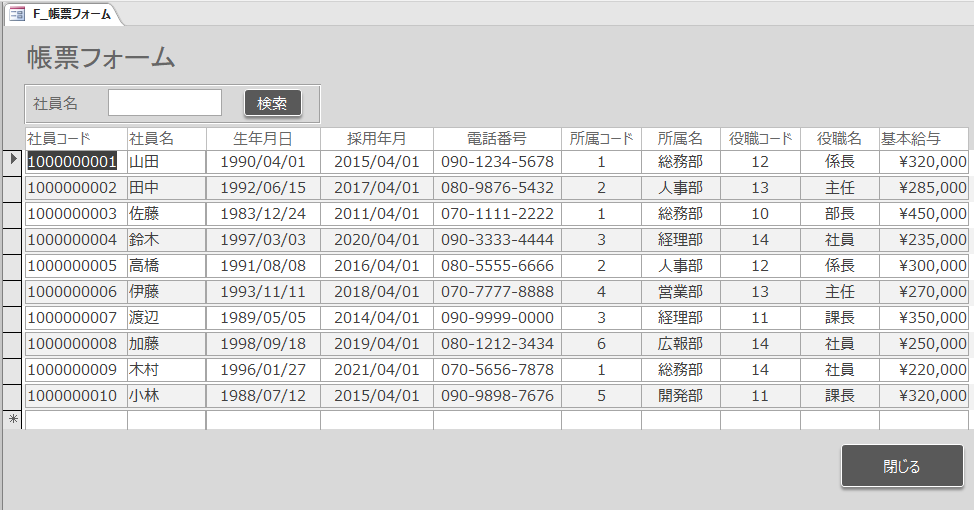Image resolution: width=974 pixels, height=510 pixels.
Task: Click empty 社員コード cell in new row
Action: [76, 420]
